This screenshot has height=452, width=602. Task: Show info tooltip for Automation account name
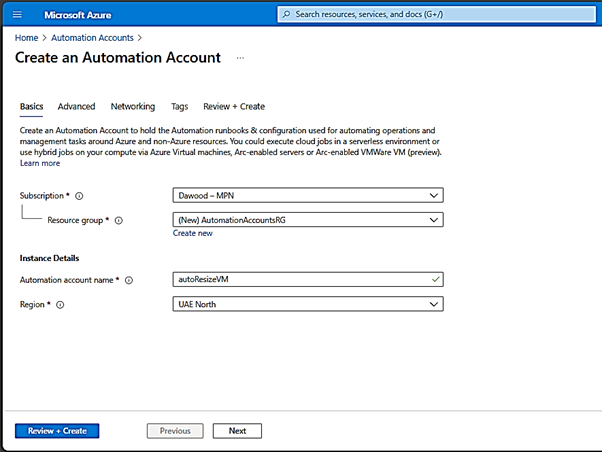coord(129,280)
